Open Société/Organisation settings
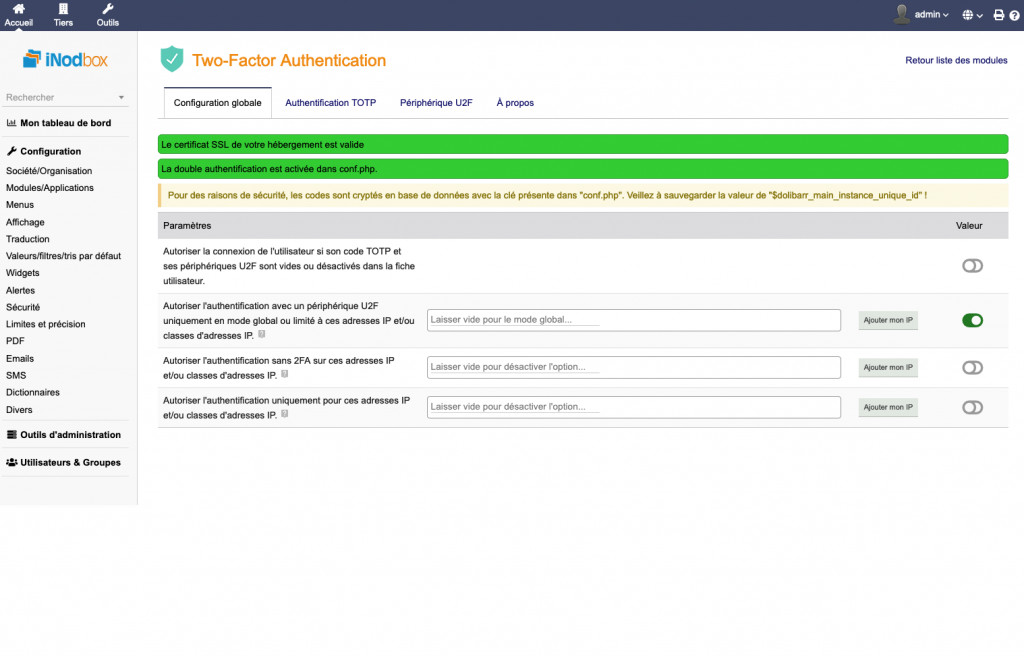Screen dimensions: 1024x656 (49, 171)
